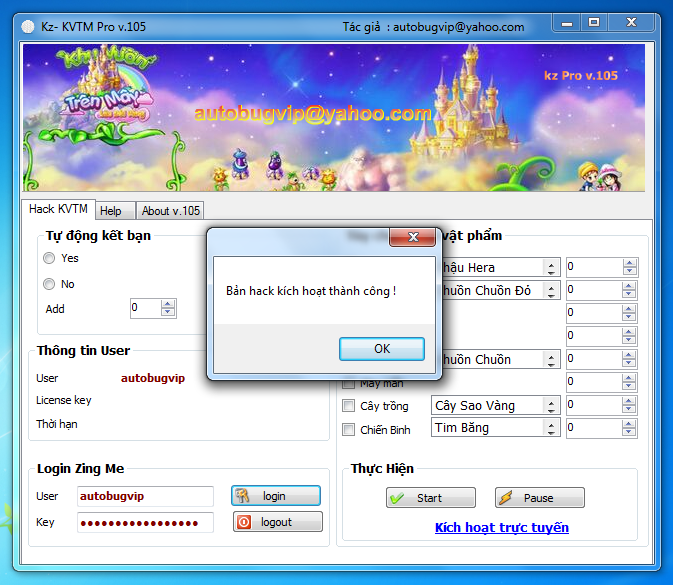Screen dimensions: 673x585
Task: Enable the Cây trồng checkbox
Action: (x=349, y=406)
